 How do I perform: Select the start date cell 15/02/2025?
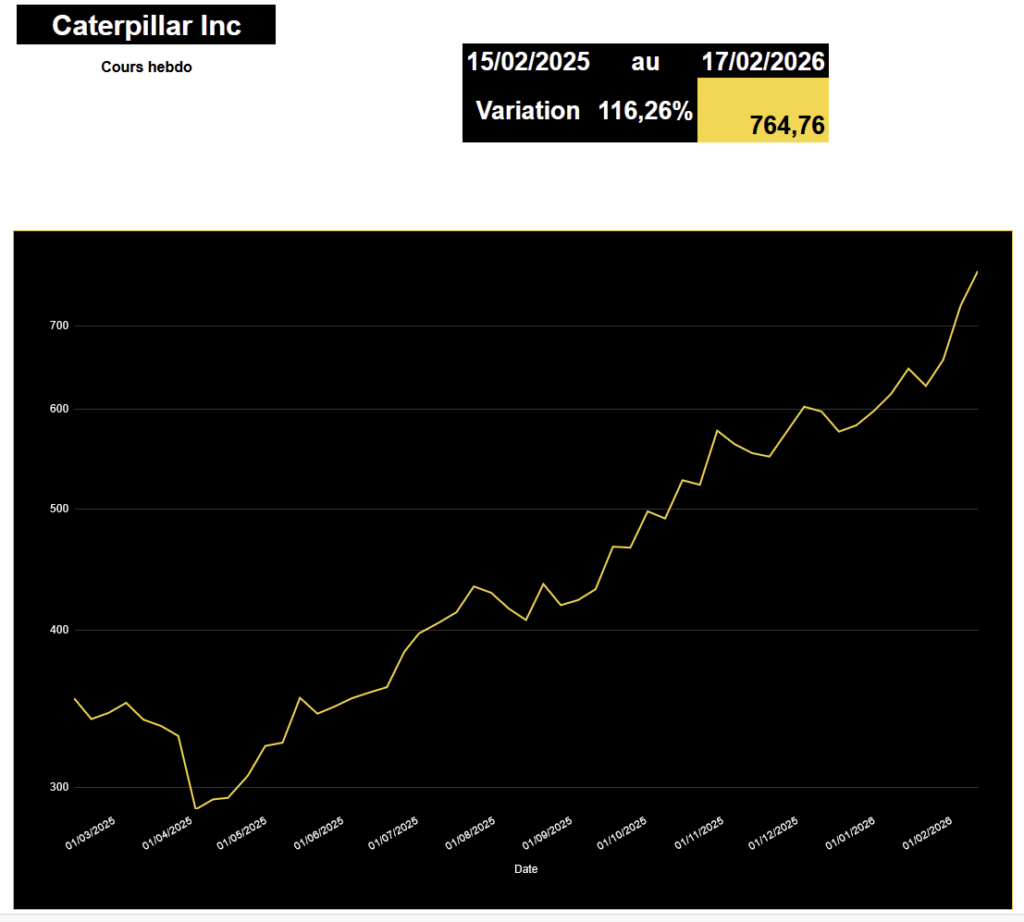pos(525,61)
